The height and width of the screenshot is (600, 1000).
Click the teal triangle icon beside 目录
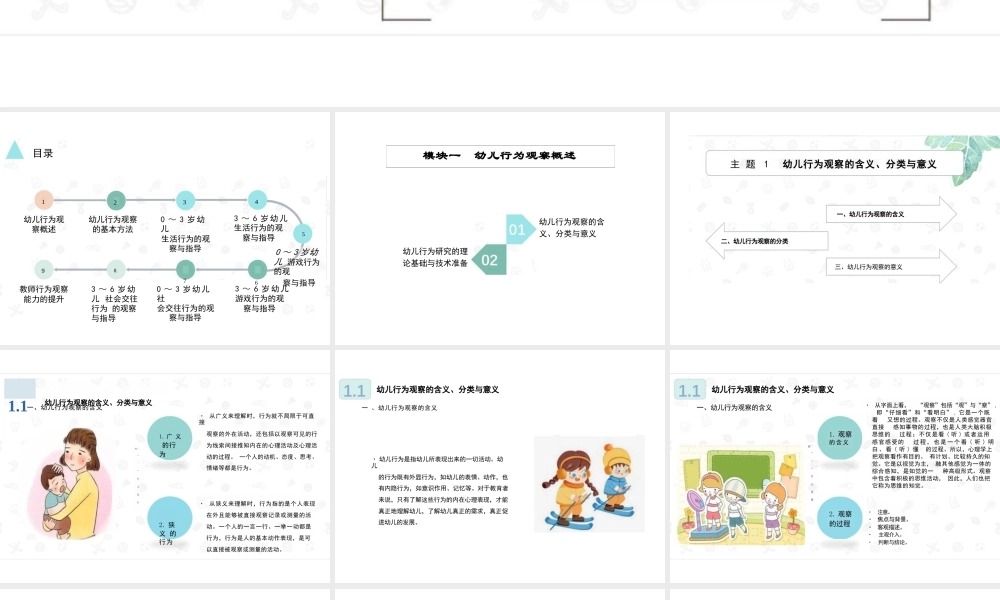(x=15, y=150)
